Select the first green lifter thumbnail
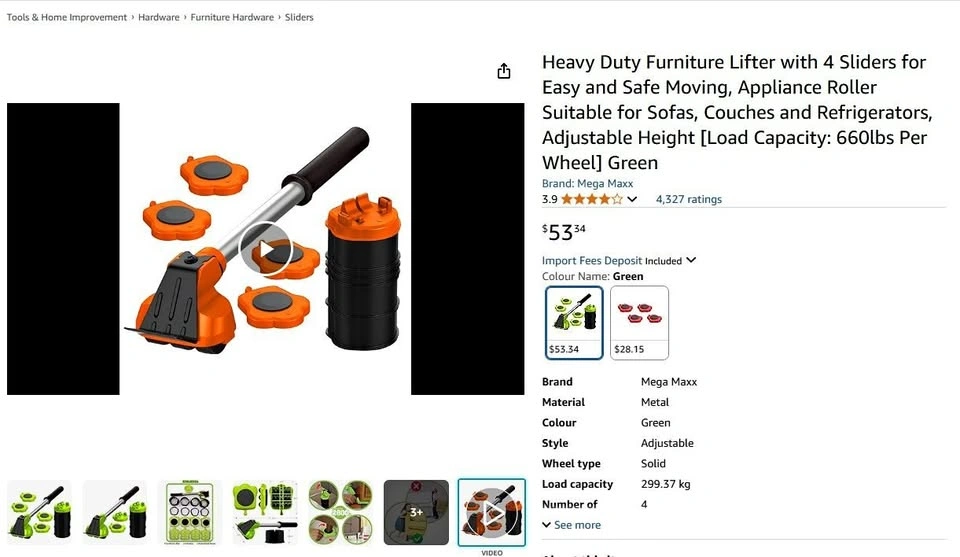960x557 pixels. 39,512
